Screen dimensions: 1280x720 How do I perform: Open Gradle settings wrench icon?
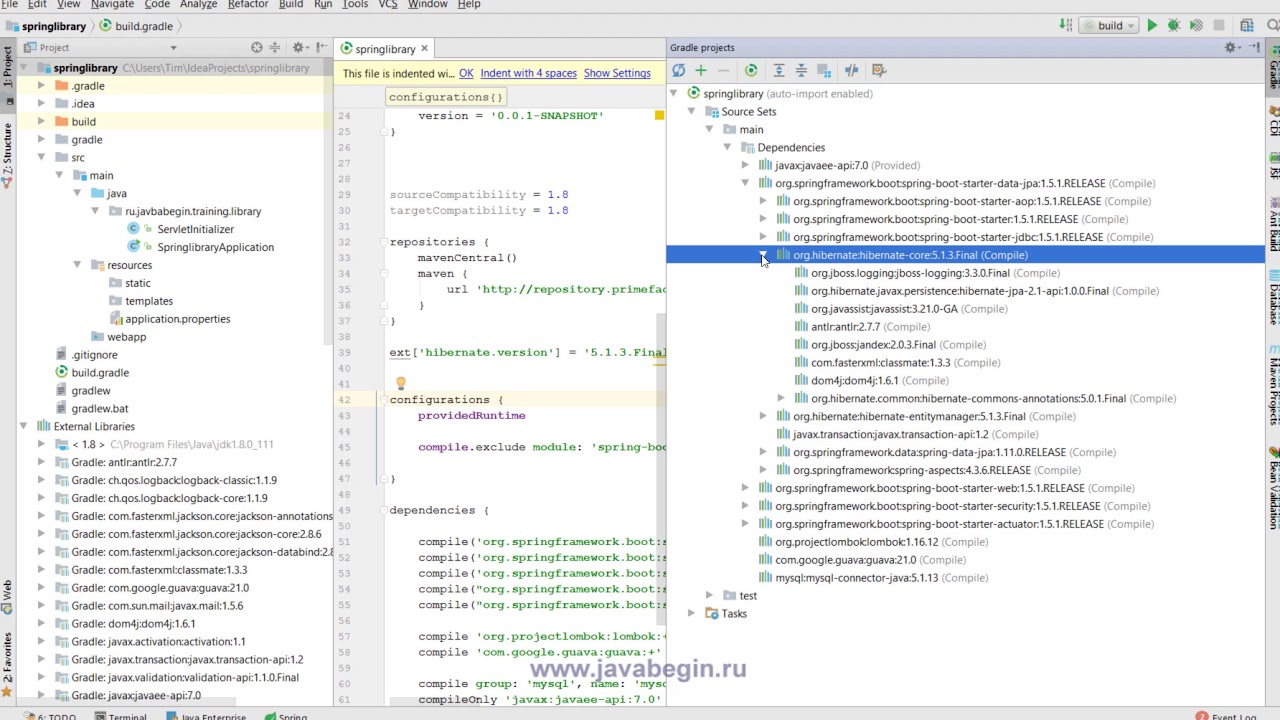[x=879, y=70]
